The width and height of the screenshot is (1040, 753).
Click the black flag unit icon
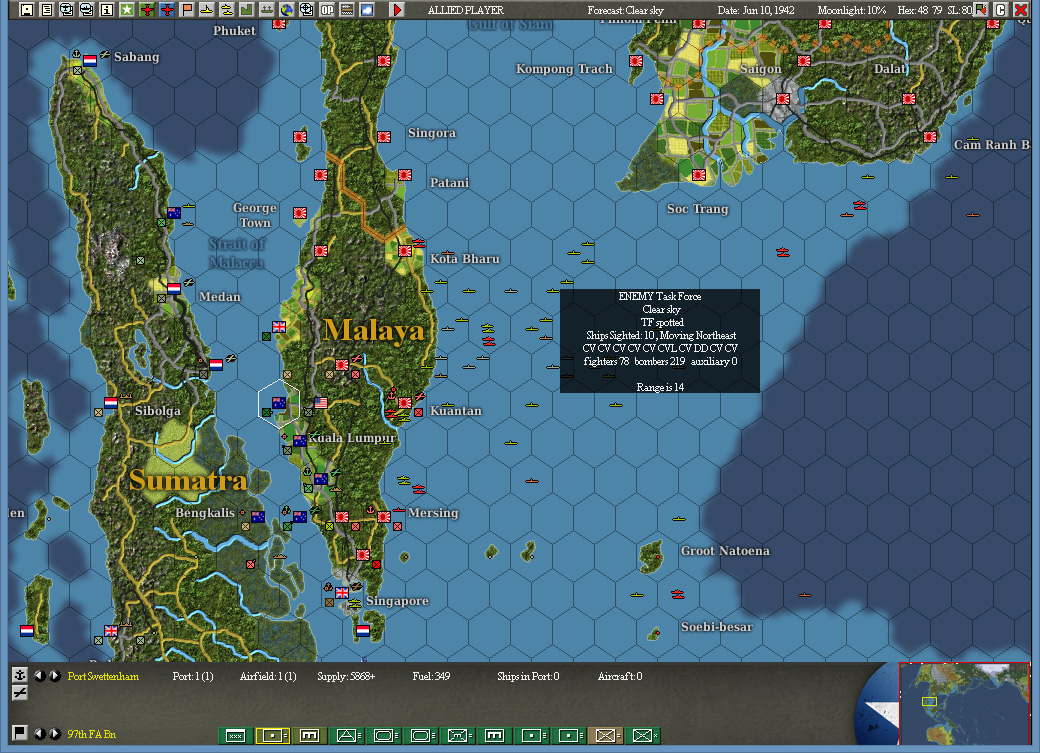[20, 732]
